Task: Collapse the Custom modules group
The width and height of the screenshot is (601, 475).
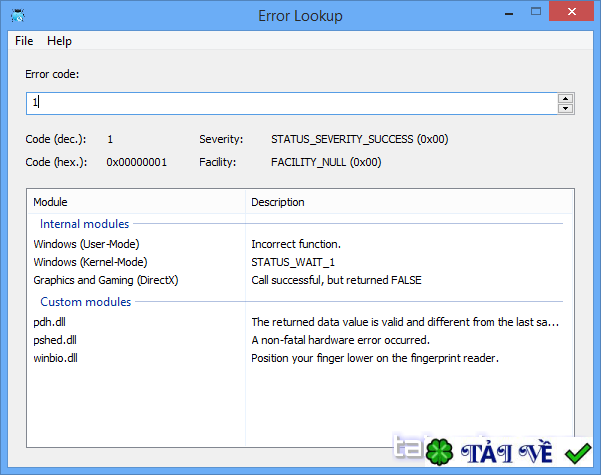Action: pyautogui.click(x=85, y=302)
